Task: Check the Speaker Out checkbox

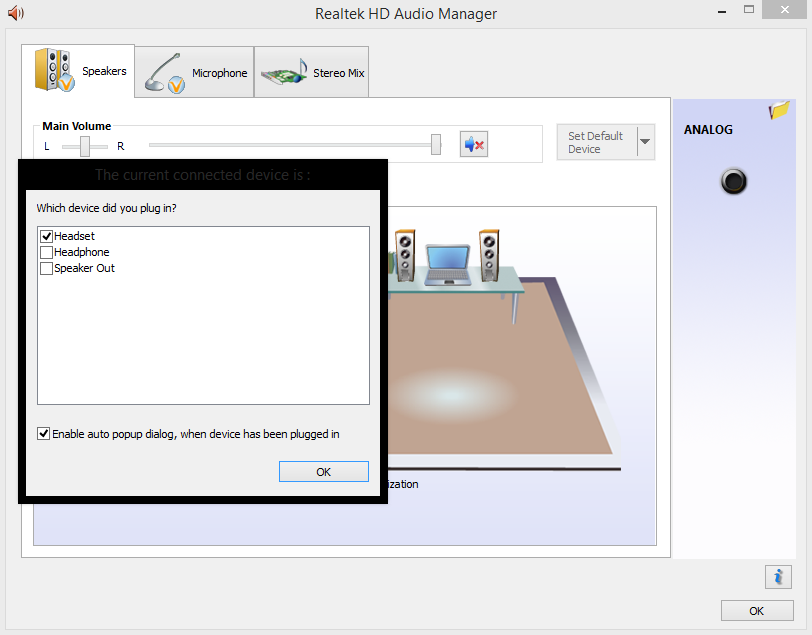Action: [x=47, y=268]
